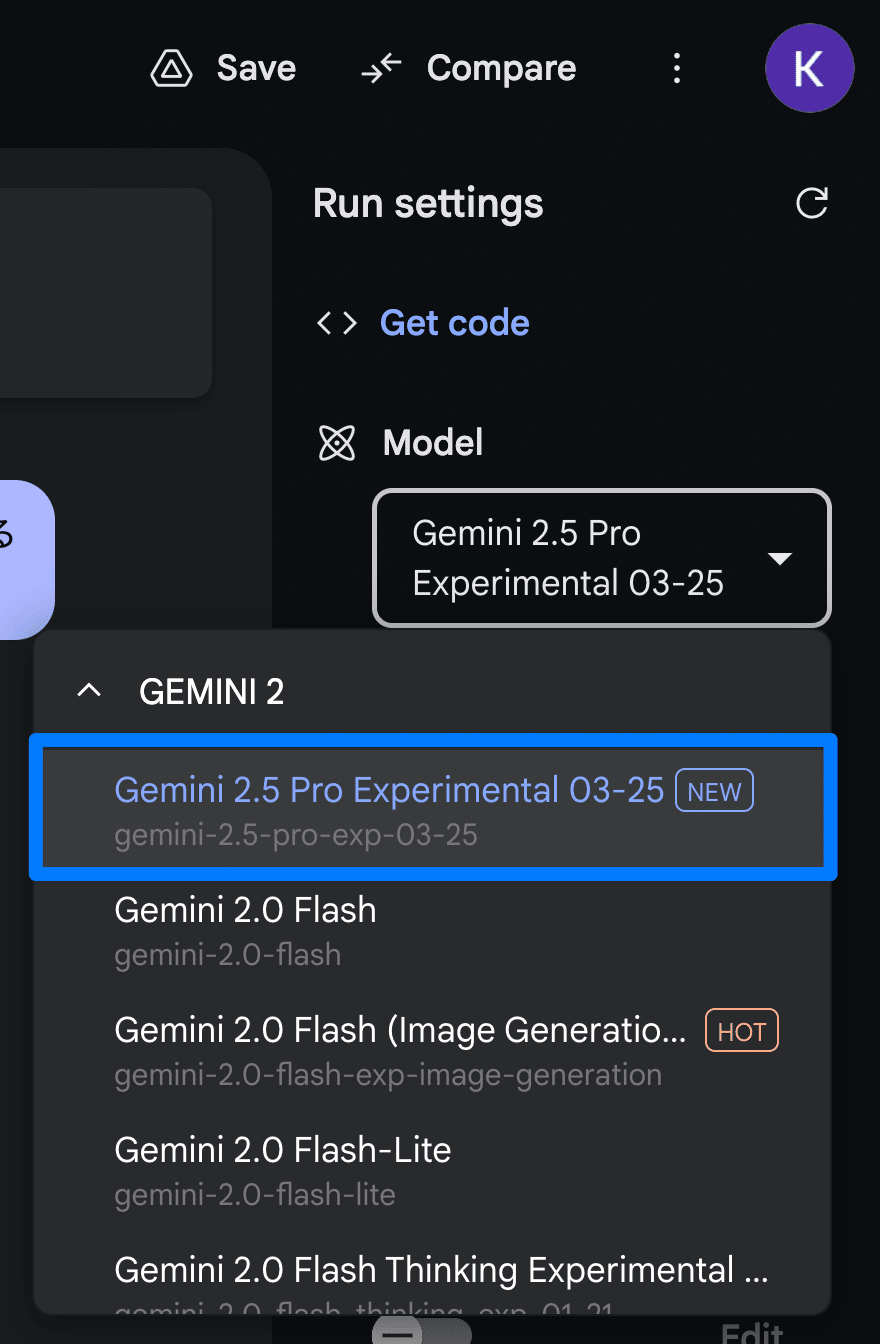Screen dimensions: 880x1344
Task: Click the code brackets icon
Action: pyautogui.click(x=337, y=323)
